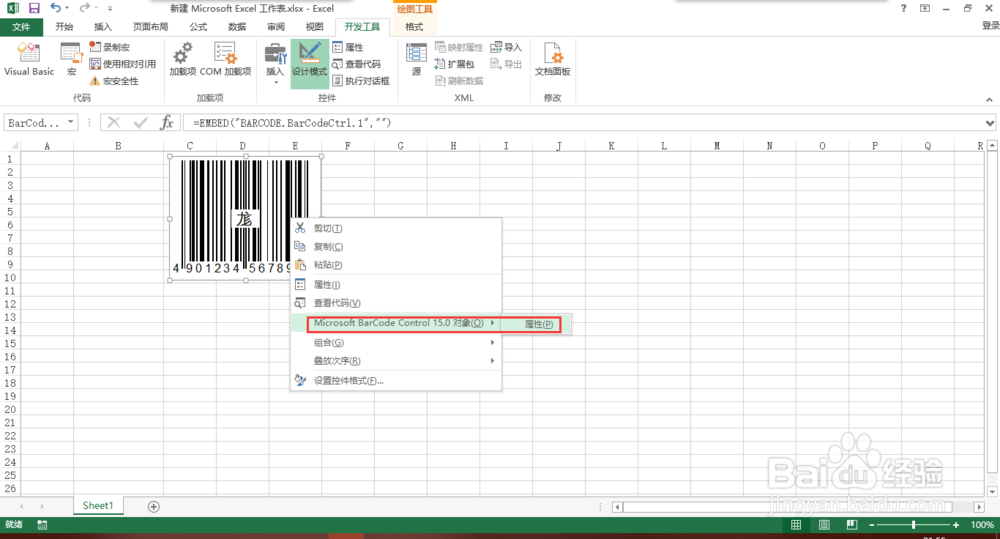Click the zoom slider handle
This screenshot has height=539, width=1000.
click(913, 524)
